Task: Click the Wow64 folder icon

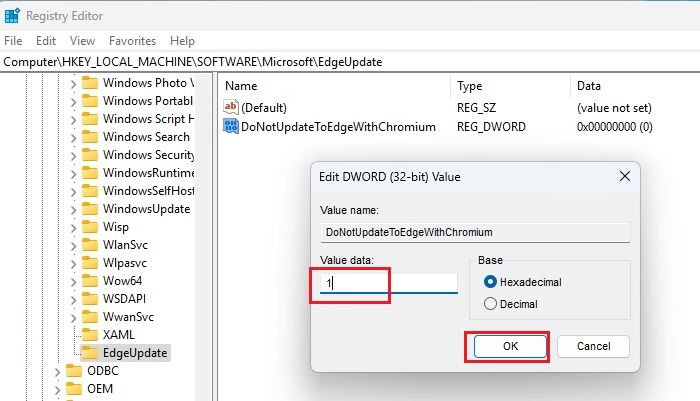Action: tap(90, 281)
